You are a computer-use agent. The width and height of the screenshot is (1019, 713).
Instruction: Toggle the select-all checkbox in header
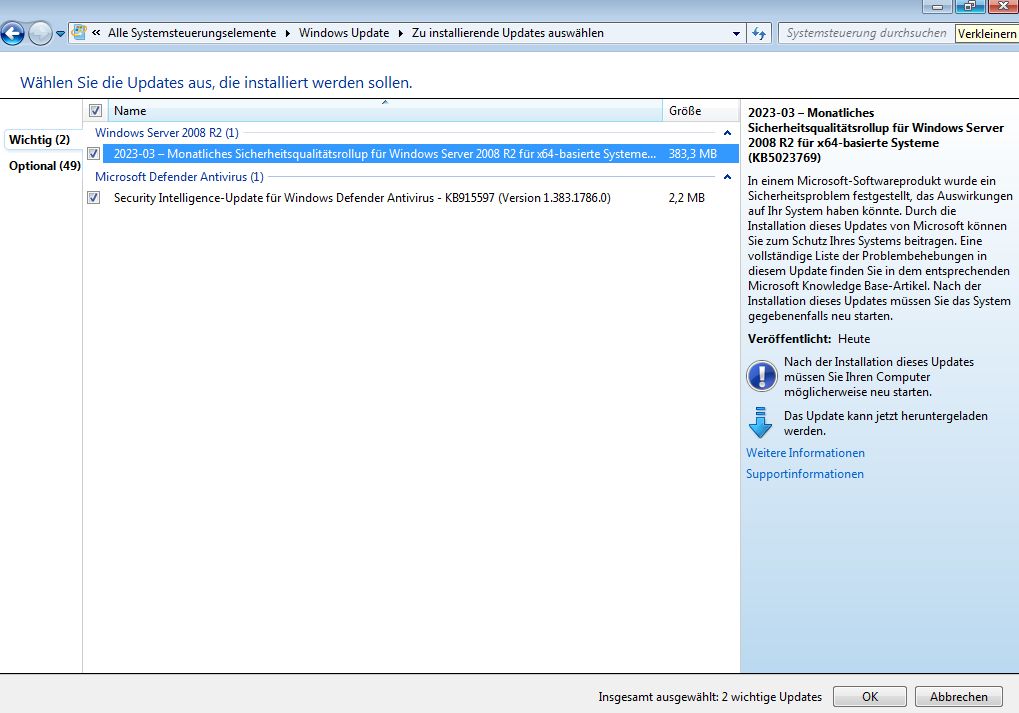(x=96, y=110)
